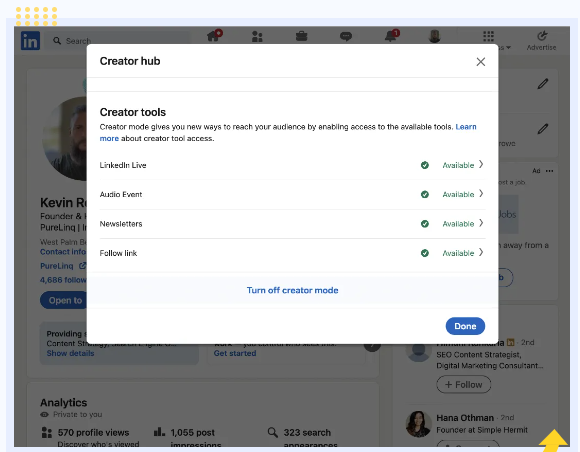Click Available status for Audio Event
The width and height of the screenshot is (580, 452).
(458, 195)
